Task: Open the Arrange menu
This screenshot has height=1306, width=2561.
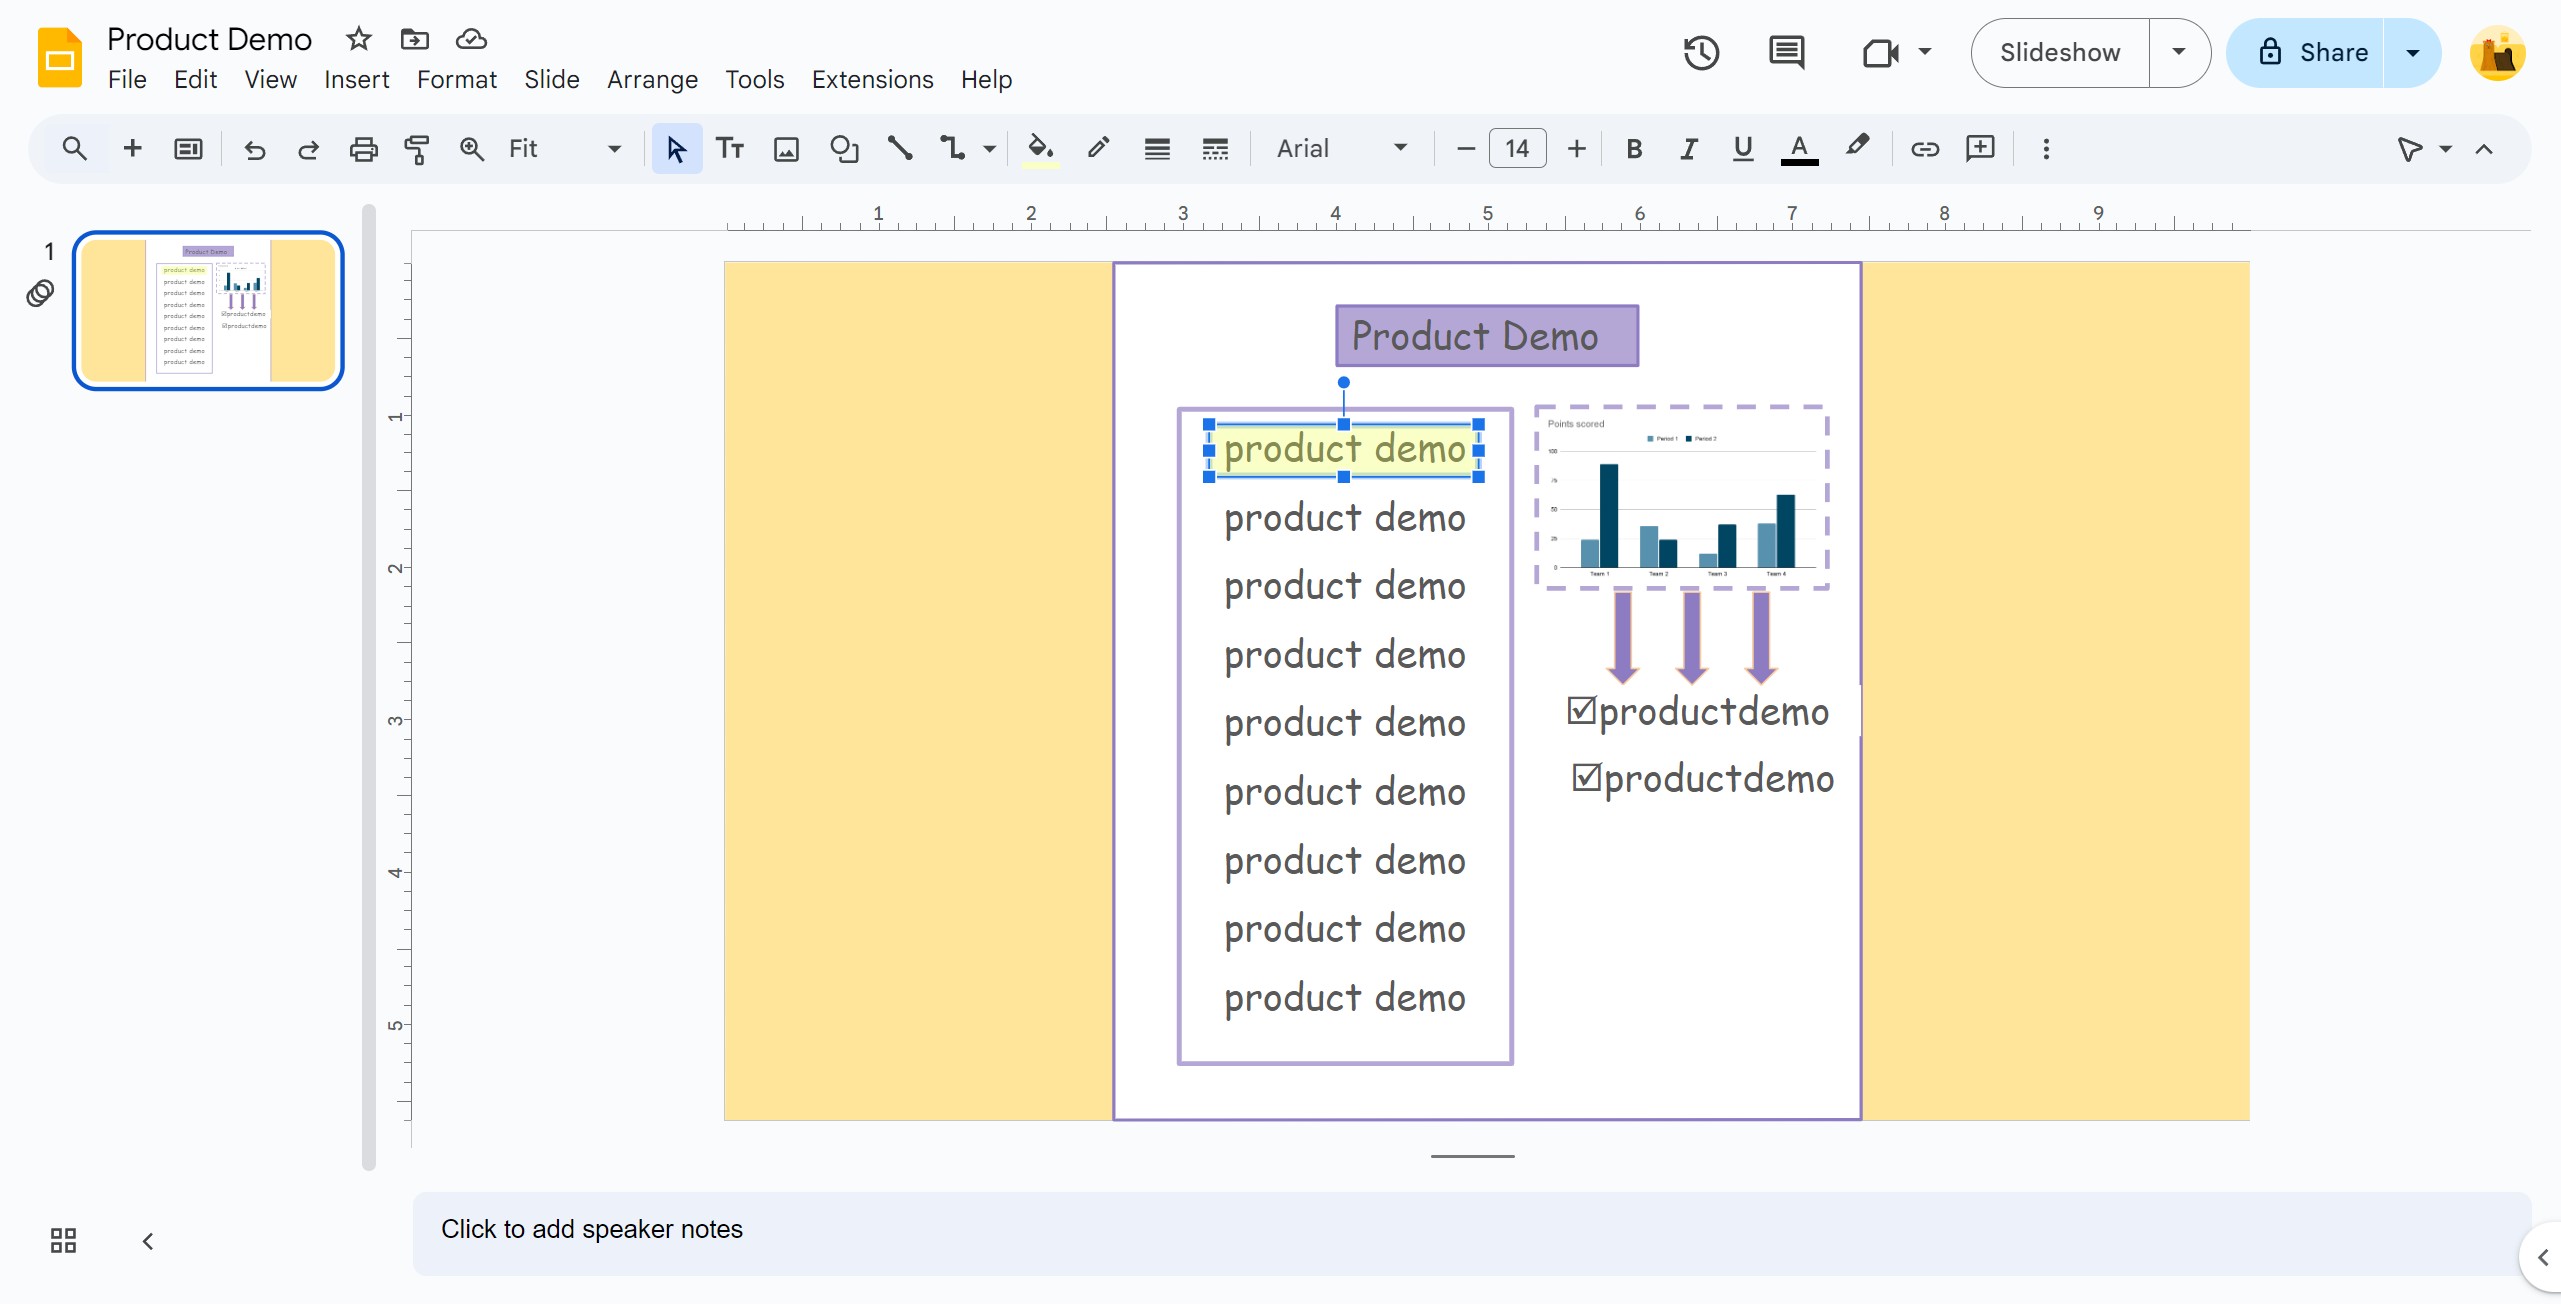Action: [x=652, y=80]
